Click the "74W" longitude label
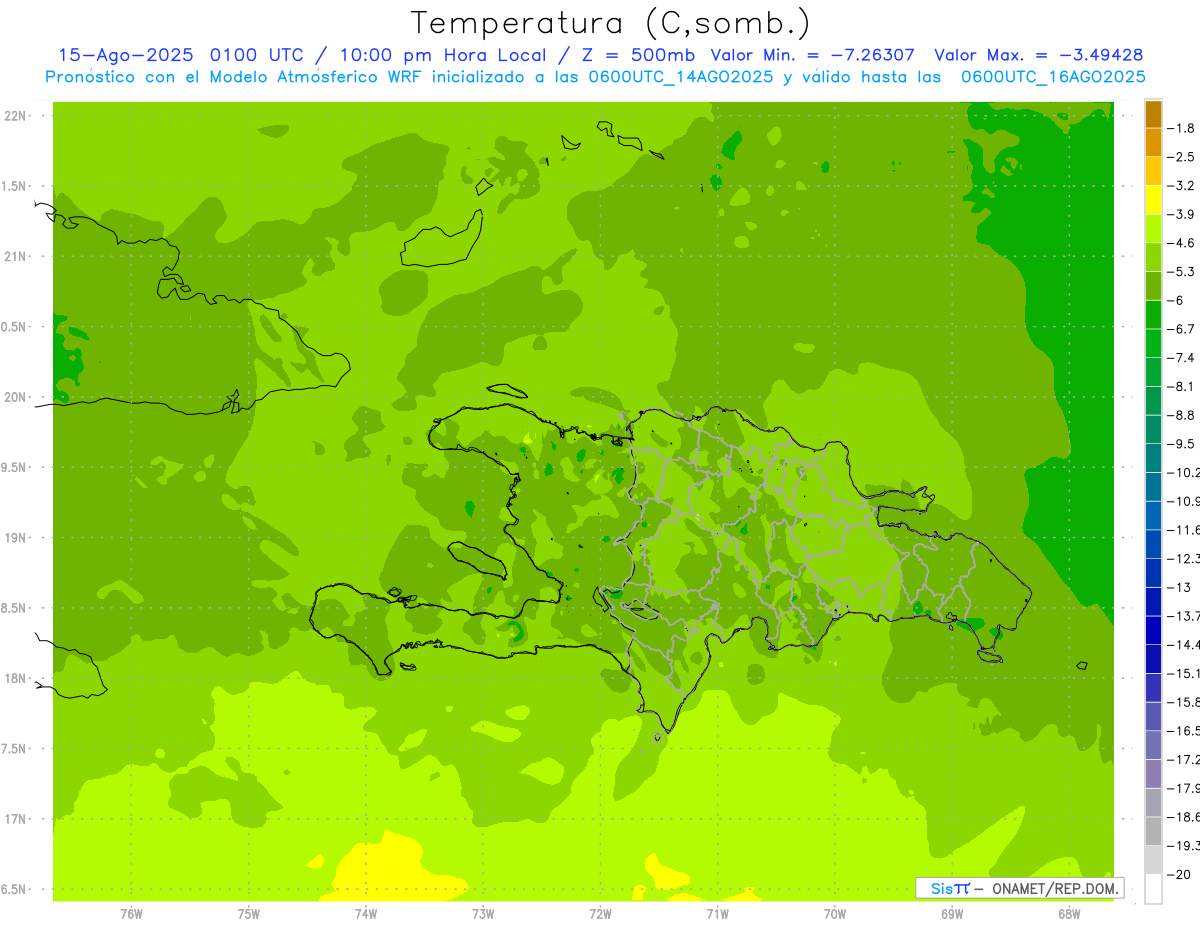Viewport: 1200px width, 927px height. (x=366, y=914)
